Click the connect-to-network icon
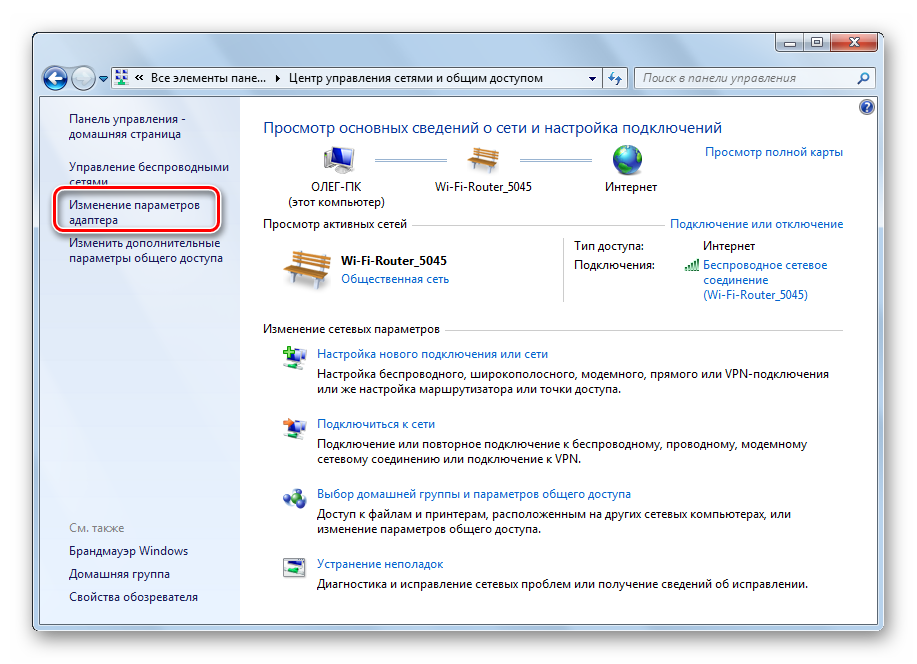The width and height of the screenshot is (917, 664). pyautogui.click(x=294, y=428)
